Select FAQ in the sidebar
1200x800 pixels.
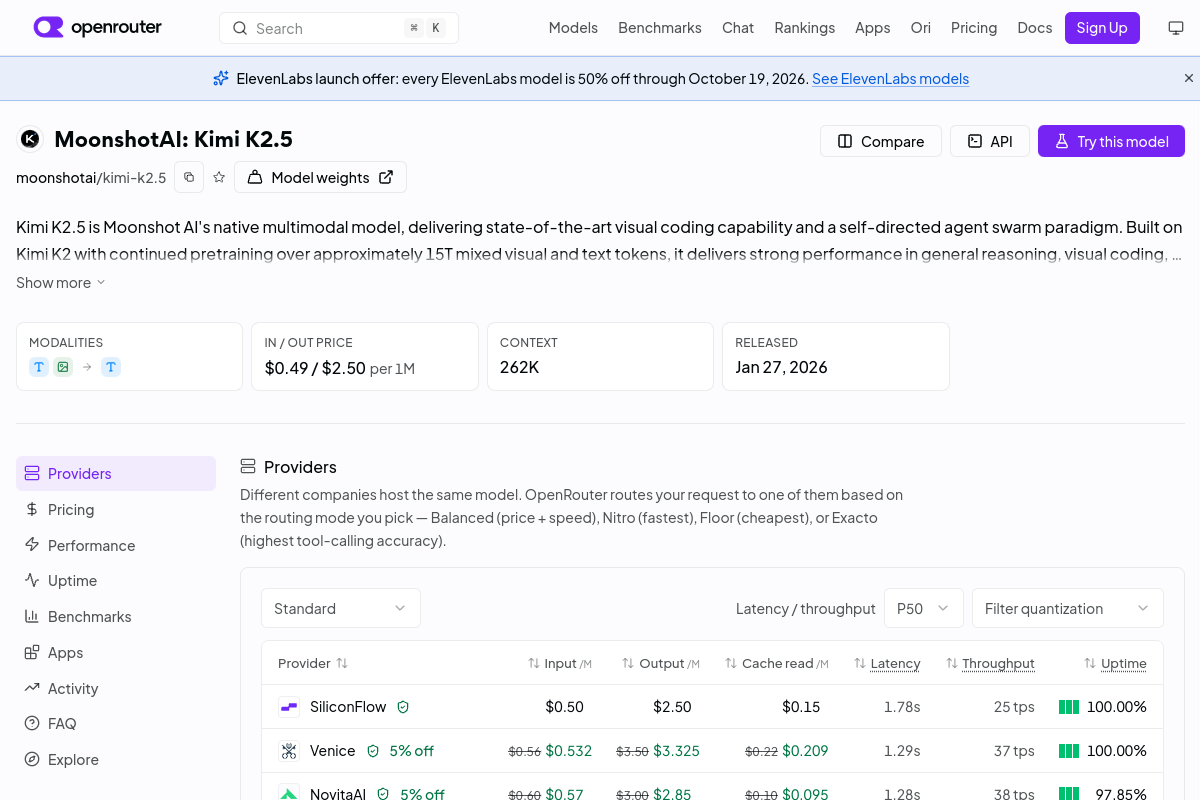pos(116,724)
